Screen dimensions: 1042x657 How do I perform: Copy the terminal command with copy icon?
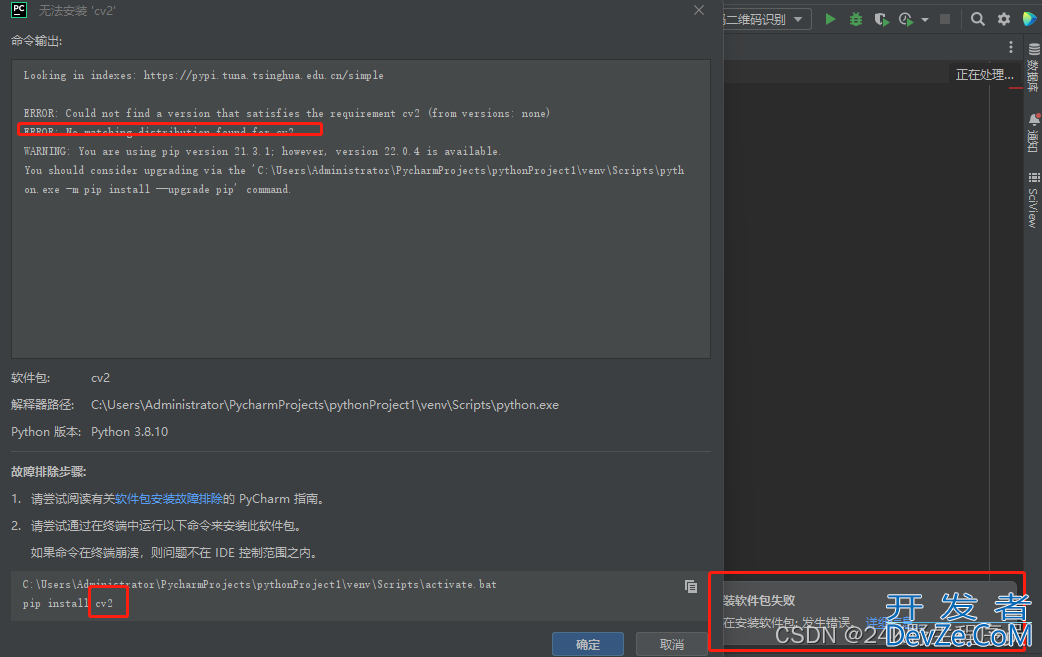pyautogui.click(x=691, y=586)
